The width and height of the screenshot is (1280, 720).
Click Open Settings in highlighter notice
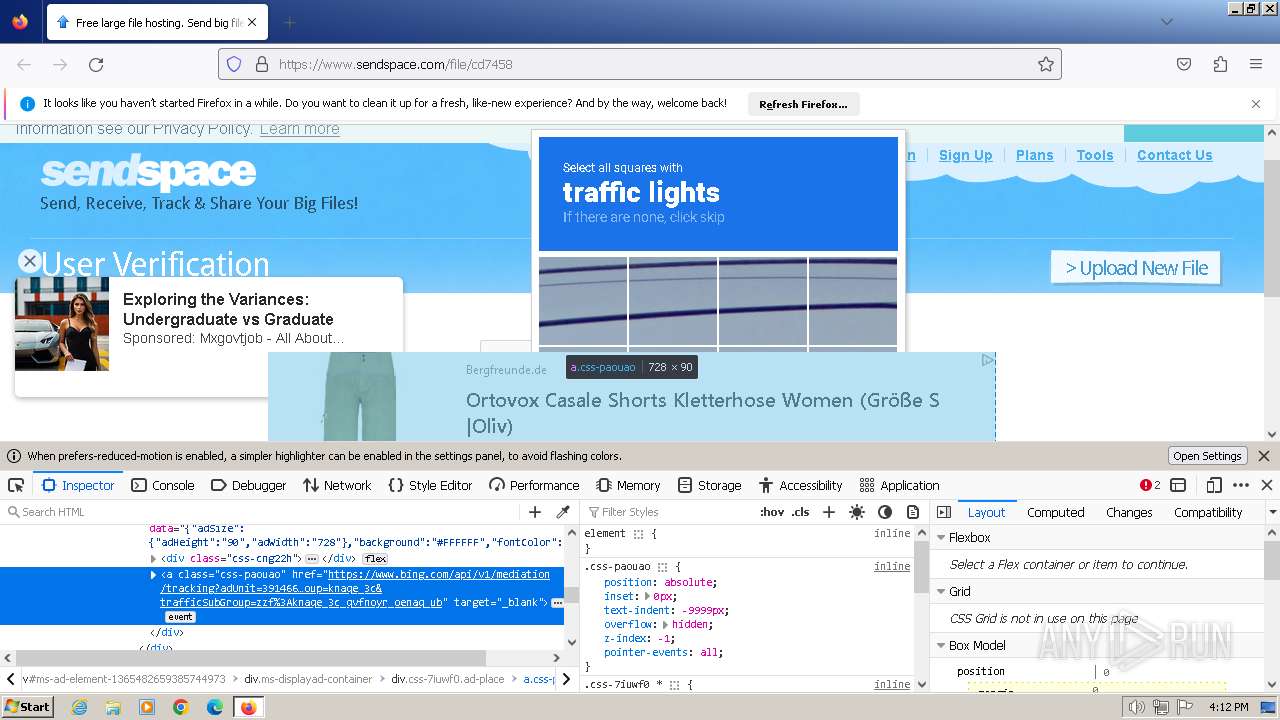(x=1207, y=456)
